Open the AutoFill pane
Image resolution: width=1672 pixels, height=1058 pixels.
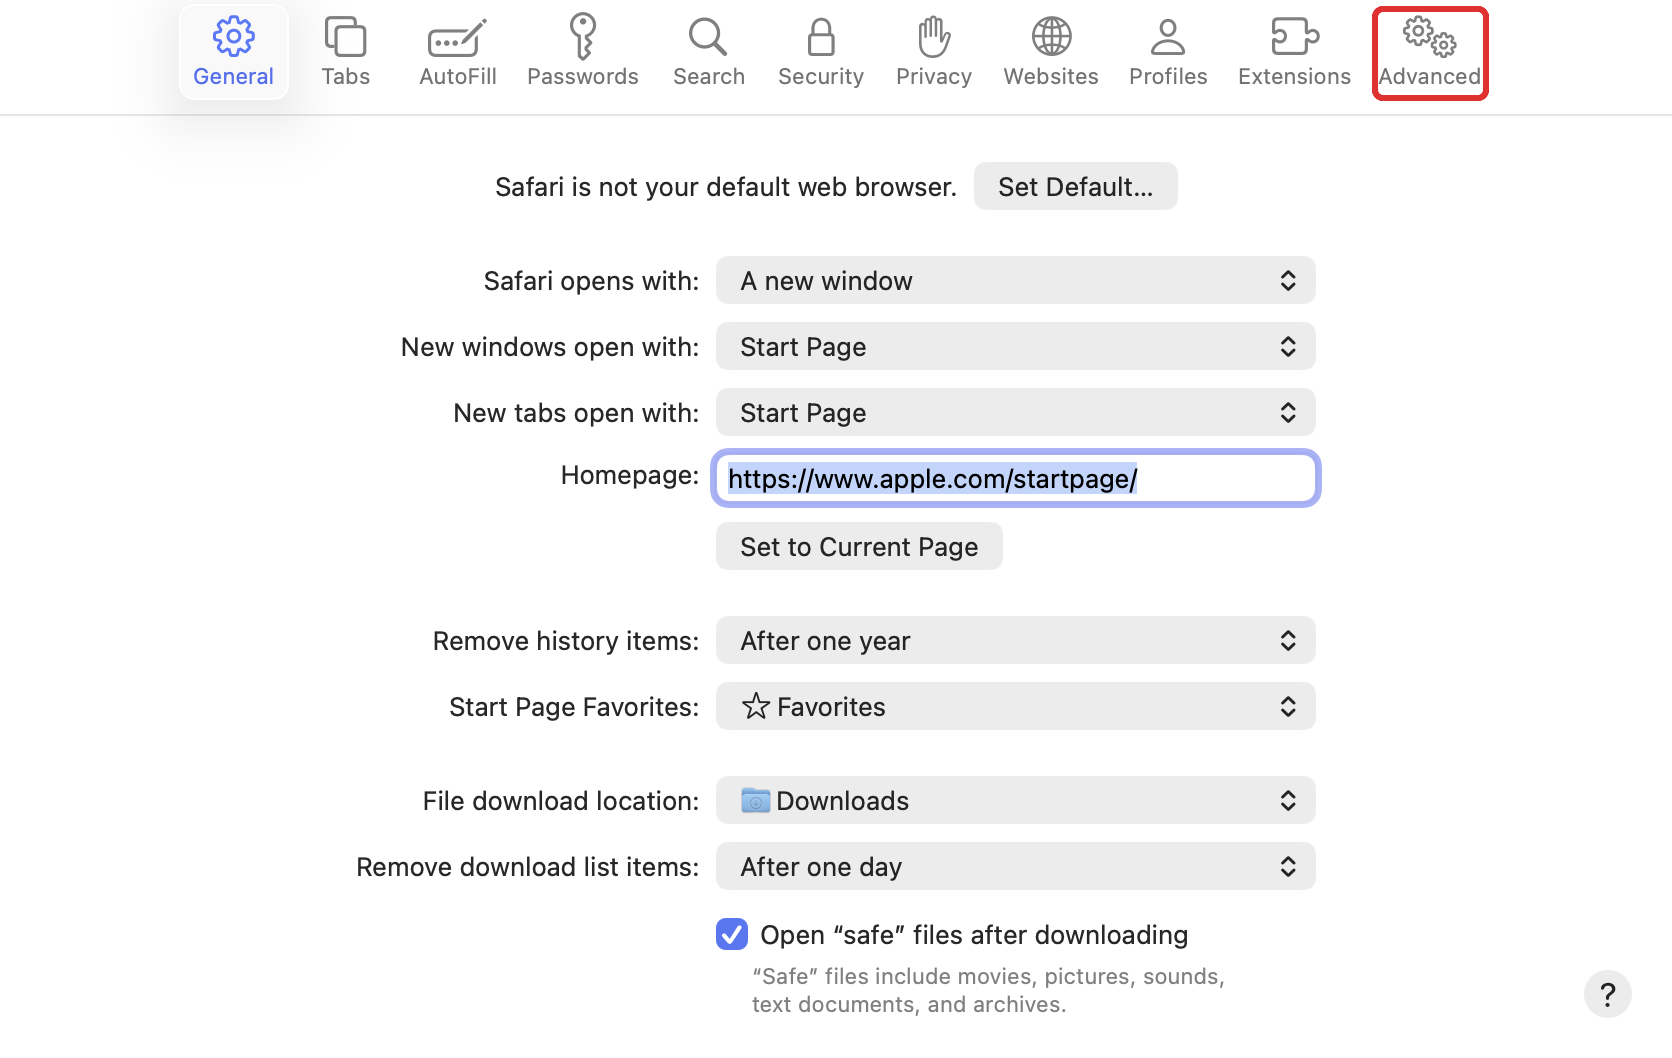458,53
